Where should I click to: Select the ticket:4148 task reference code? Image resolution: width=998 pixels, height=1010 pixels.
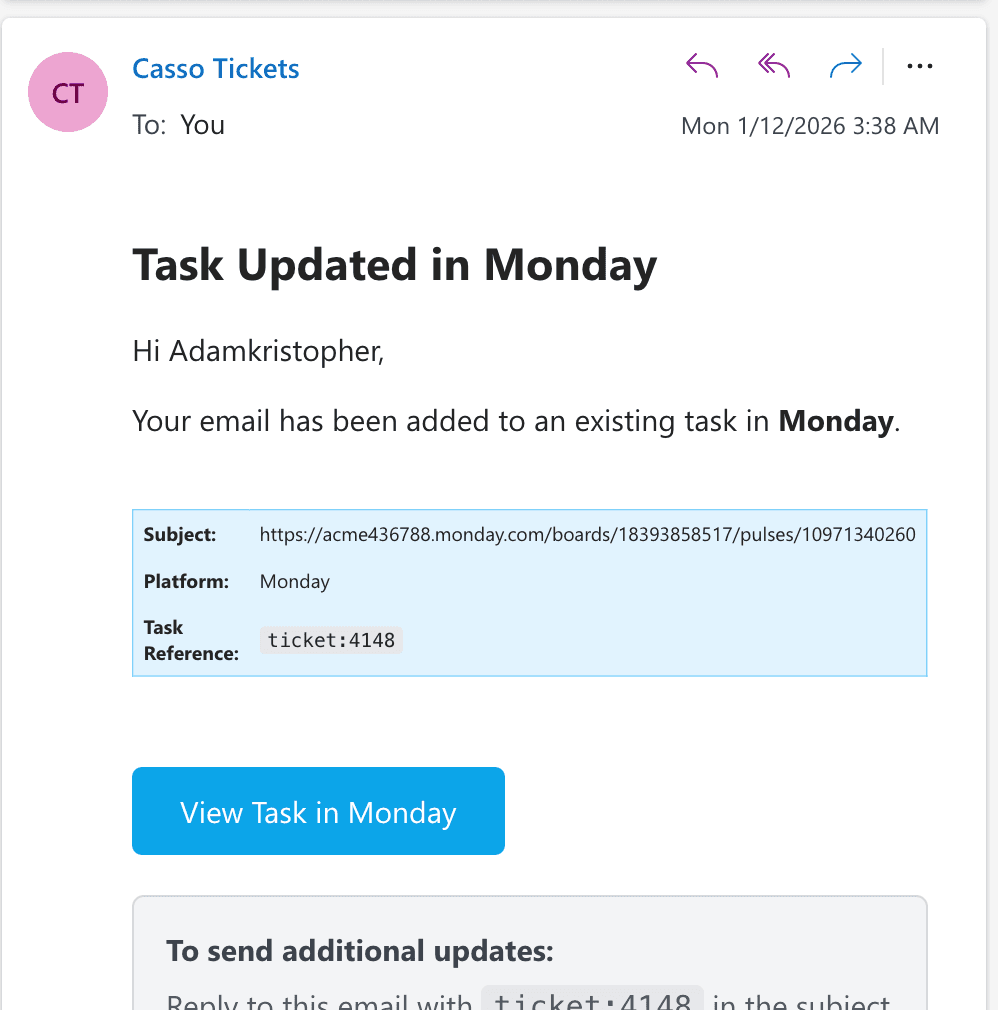[331, 640]
